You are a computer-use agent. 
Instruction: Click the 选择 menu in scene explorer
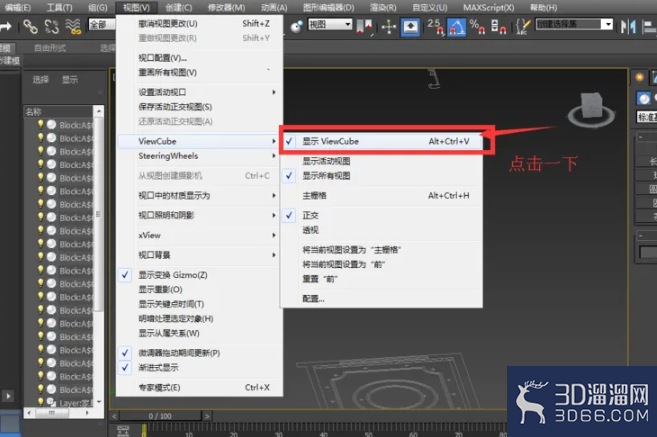pos(41,80)
